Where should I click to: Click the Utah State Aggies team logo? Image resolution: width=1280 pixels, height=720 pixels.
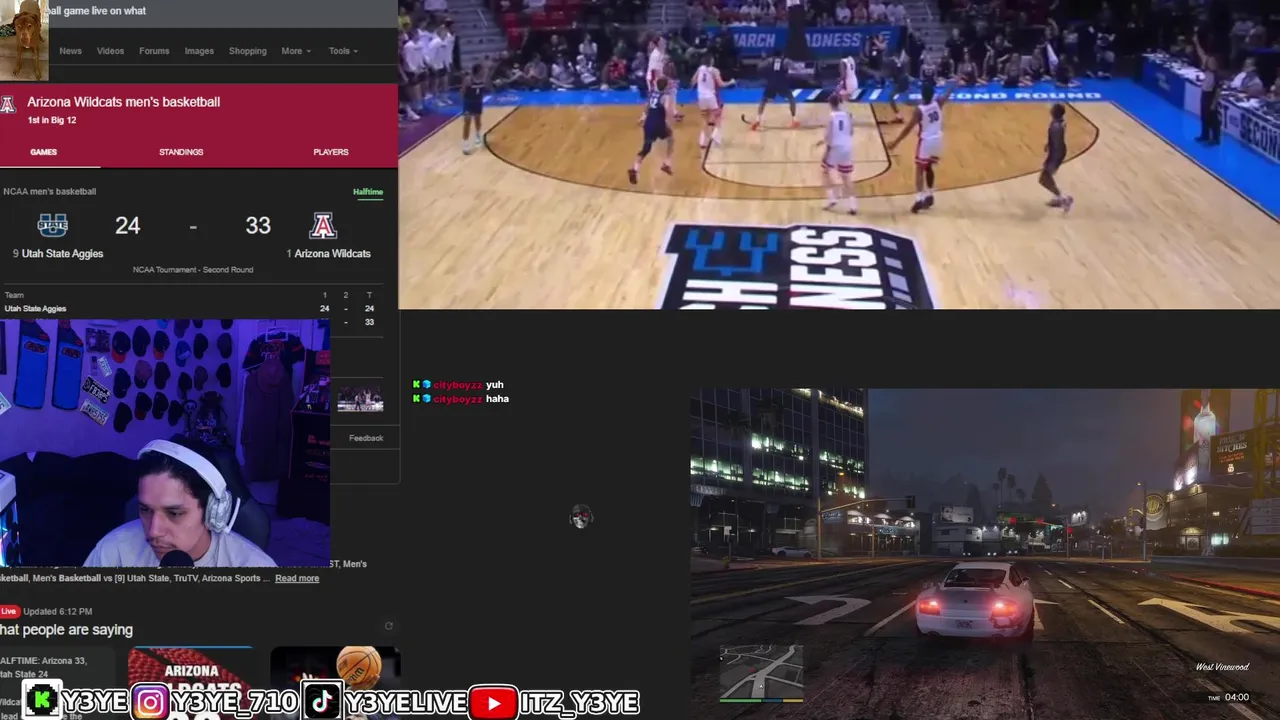pos(52,225)
